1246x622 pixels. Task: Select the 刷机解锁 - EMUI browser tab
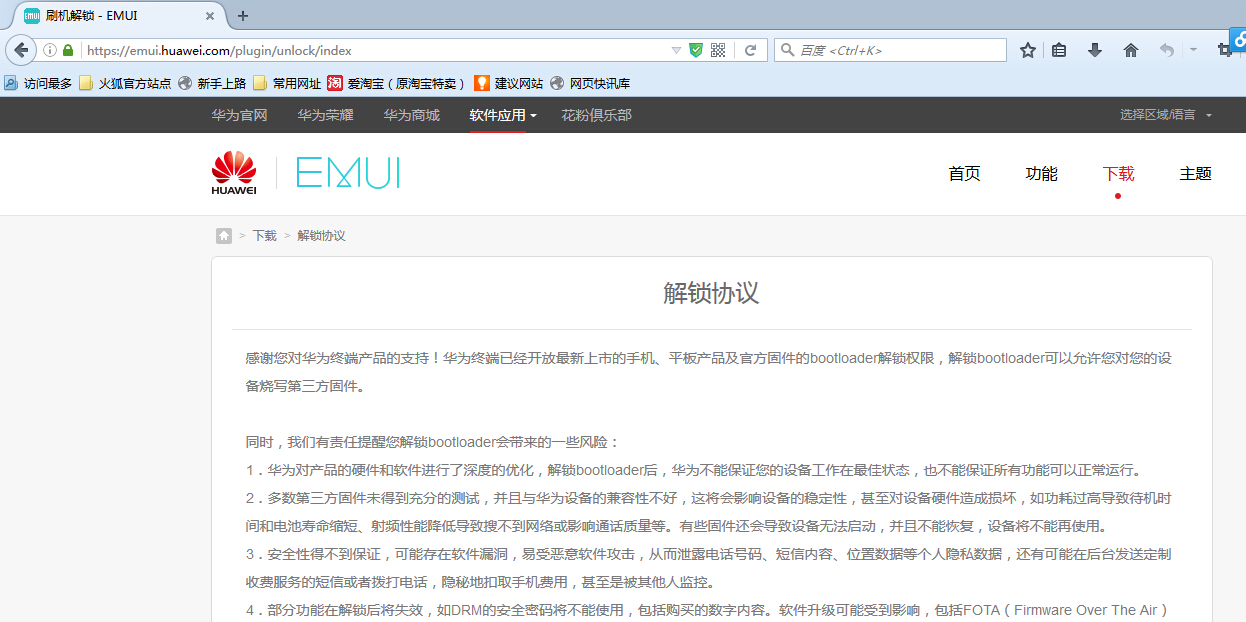point(119,16)
